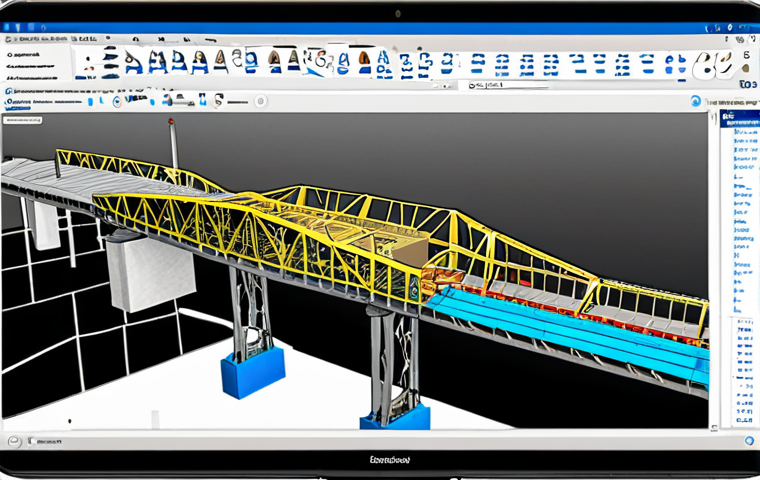
Task: Click the blue circle icon at status bar end
Action: coord(749,441)
